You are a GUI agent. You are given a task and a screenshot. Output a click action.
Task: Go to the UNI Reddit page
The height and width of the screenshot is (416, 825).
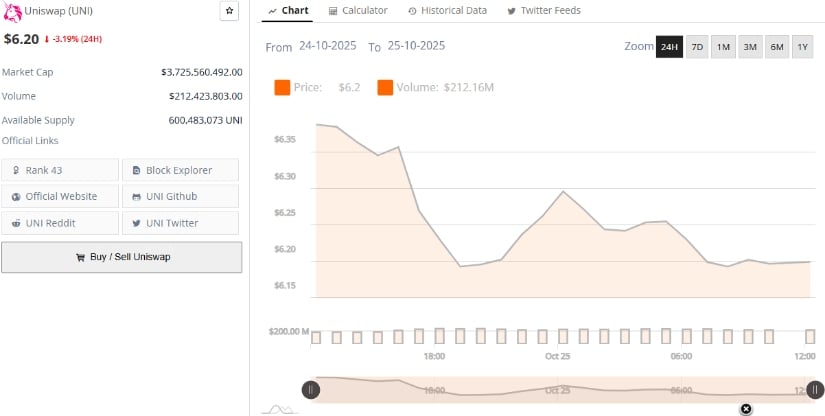(60, 223)
